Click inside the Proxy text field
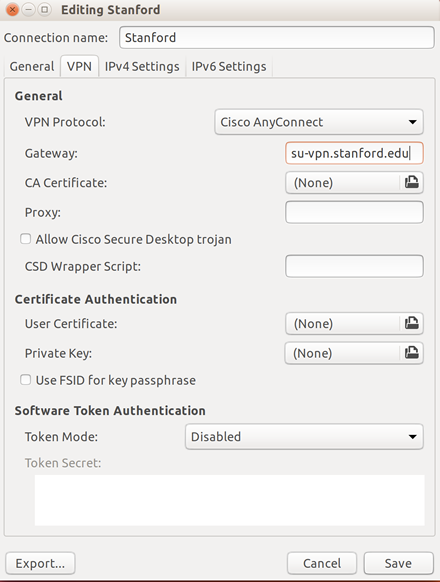The height and width of the screenshot is (582, 440). pyautogui.click(x=354, y=212)
